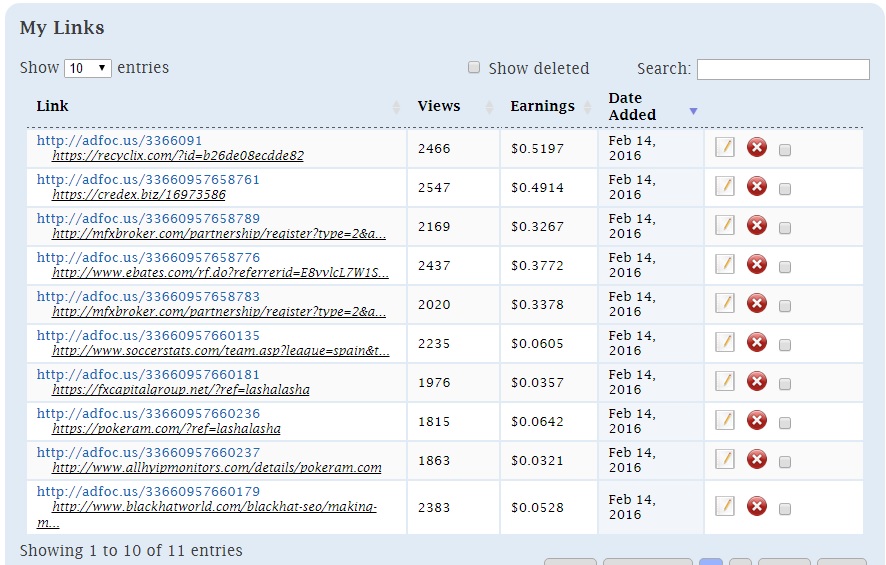The width and height of the screenshot is (886, 565).
Task: Tick the checkbox for adfoc.us/3366091 row
Action: click(x=785, y=149)
